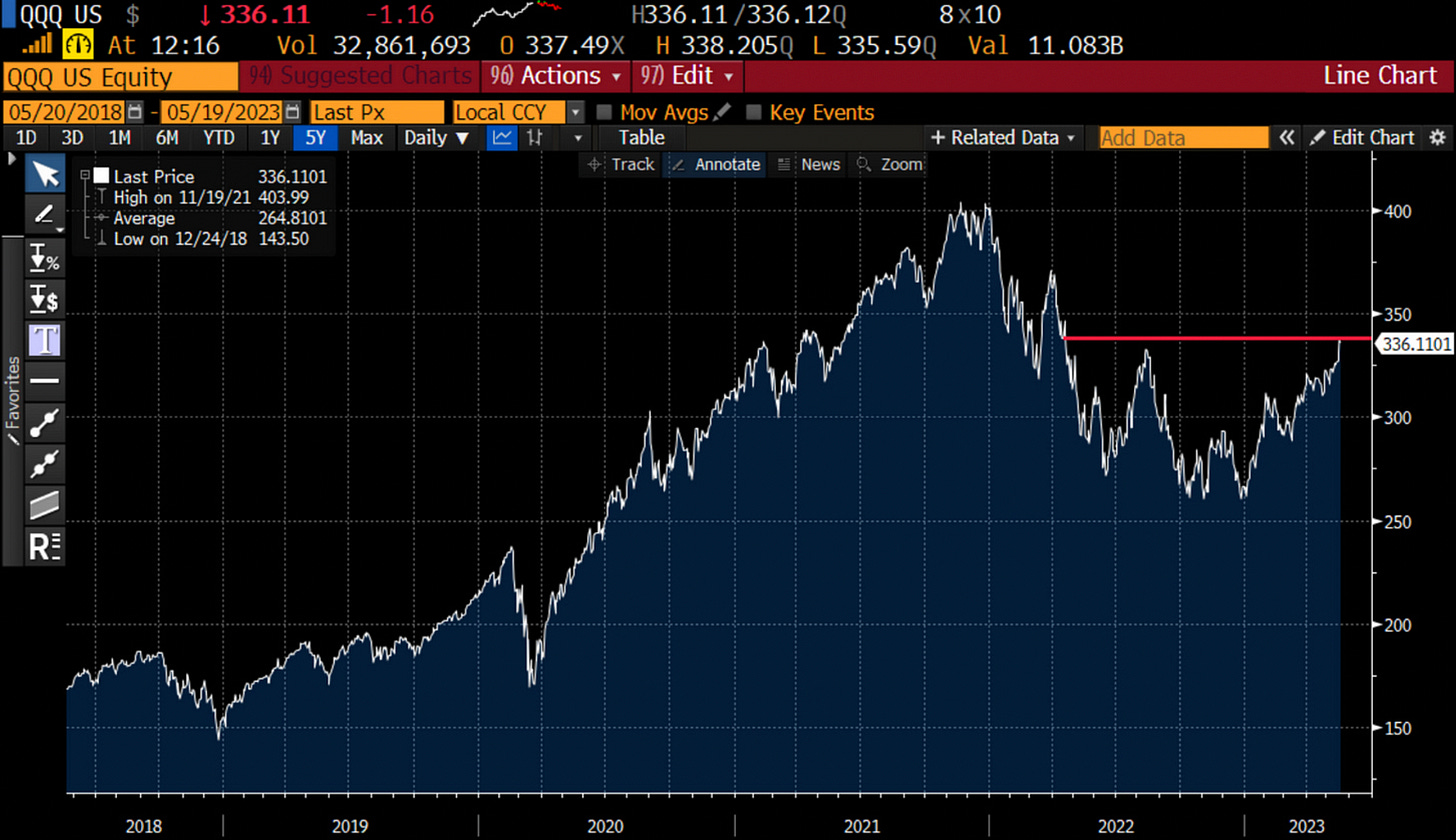Select the channel parallelogram tool
1456x840 pixels.
[46, 506]
